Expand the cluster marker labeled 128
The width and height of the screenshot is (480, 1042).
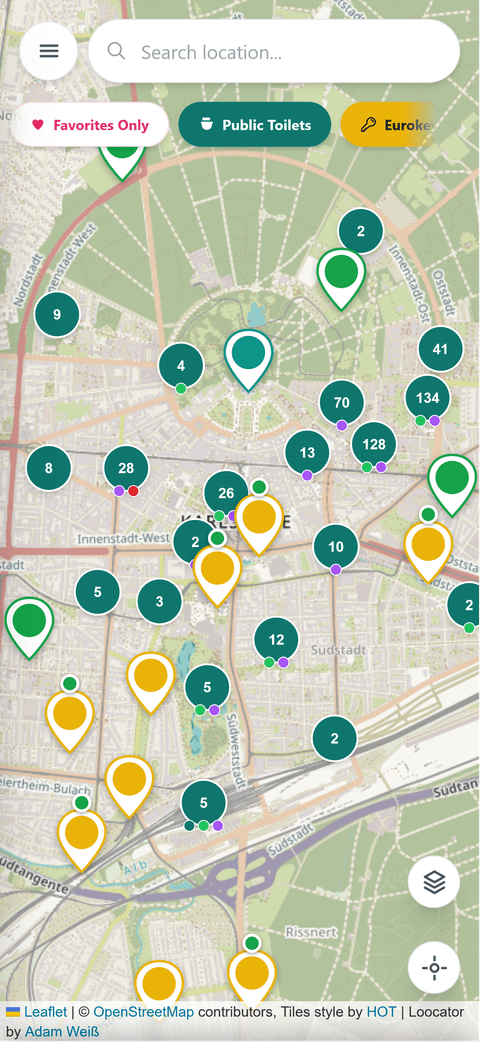[x=374, y=445]
